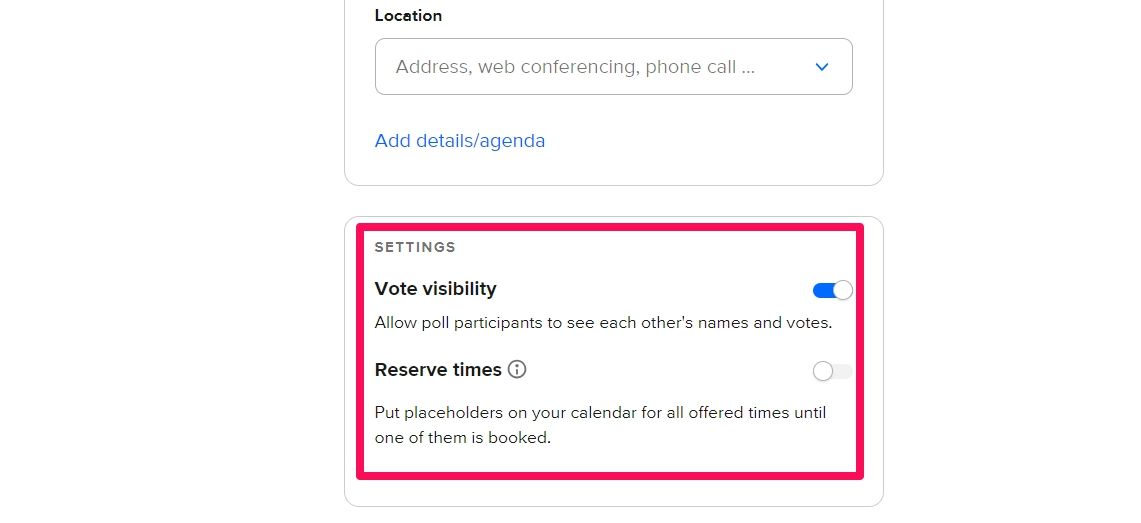Screen dimensions: 1141x523
Task: Click the vote visibility description text
Action: (x=603, y=323)
